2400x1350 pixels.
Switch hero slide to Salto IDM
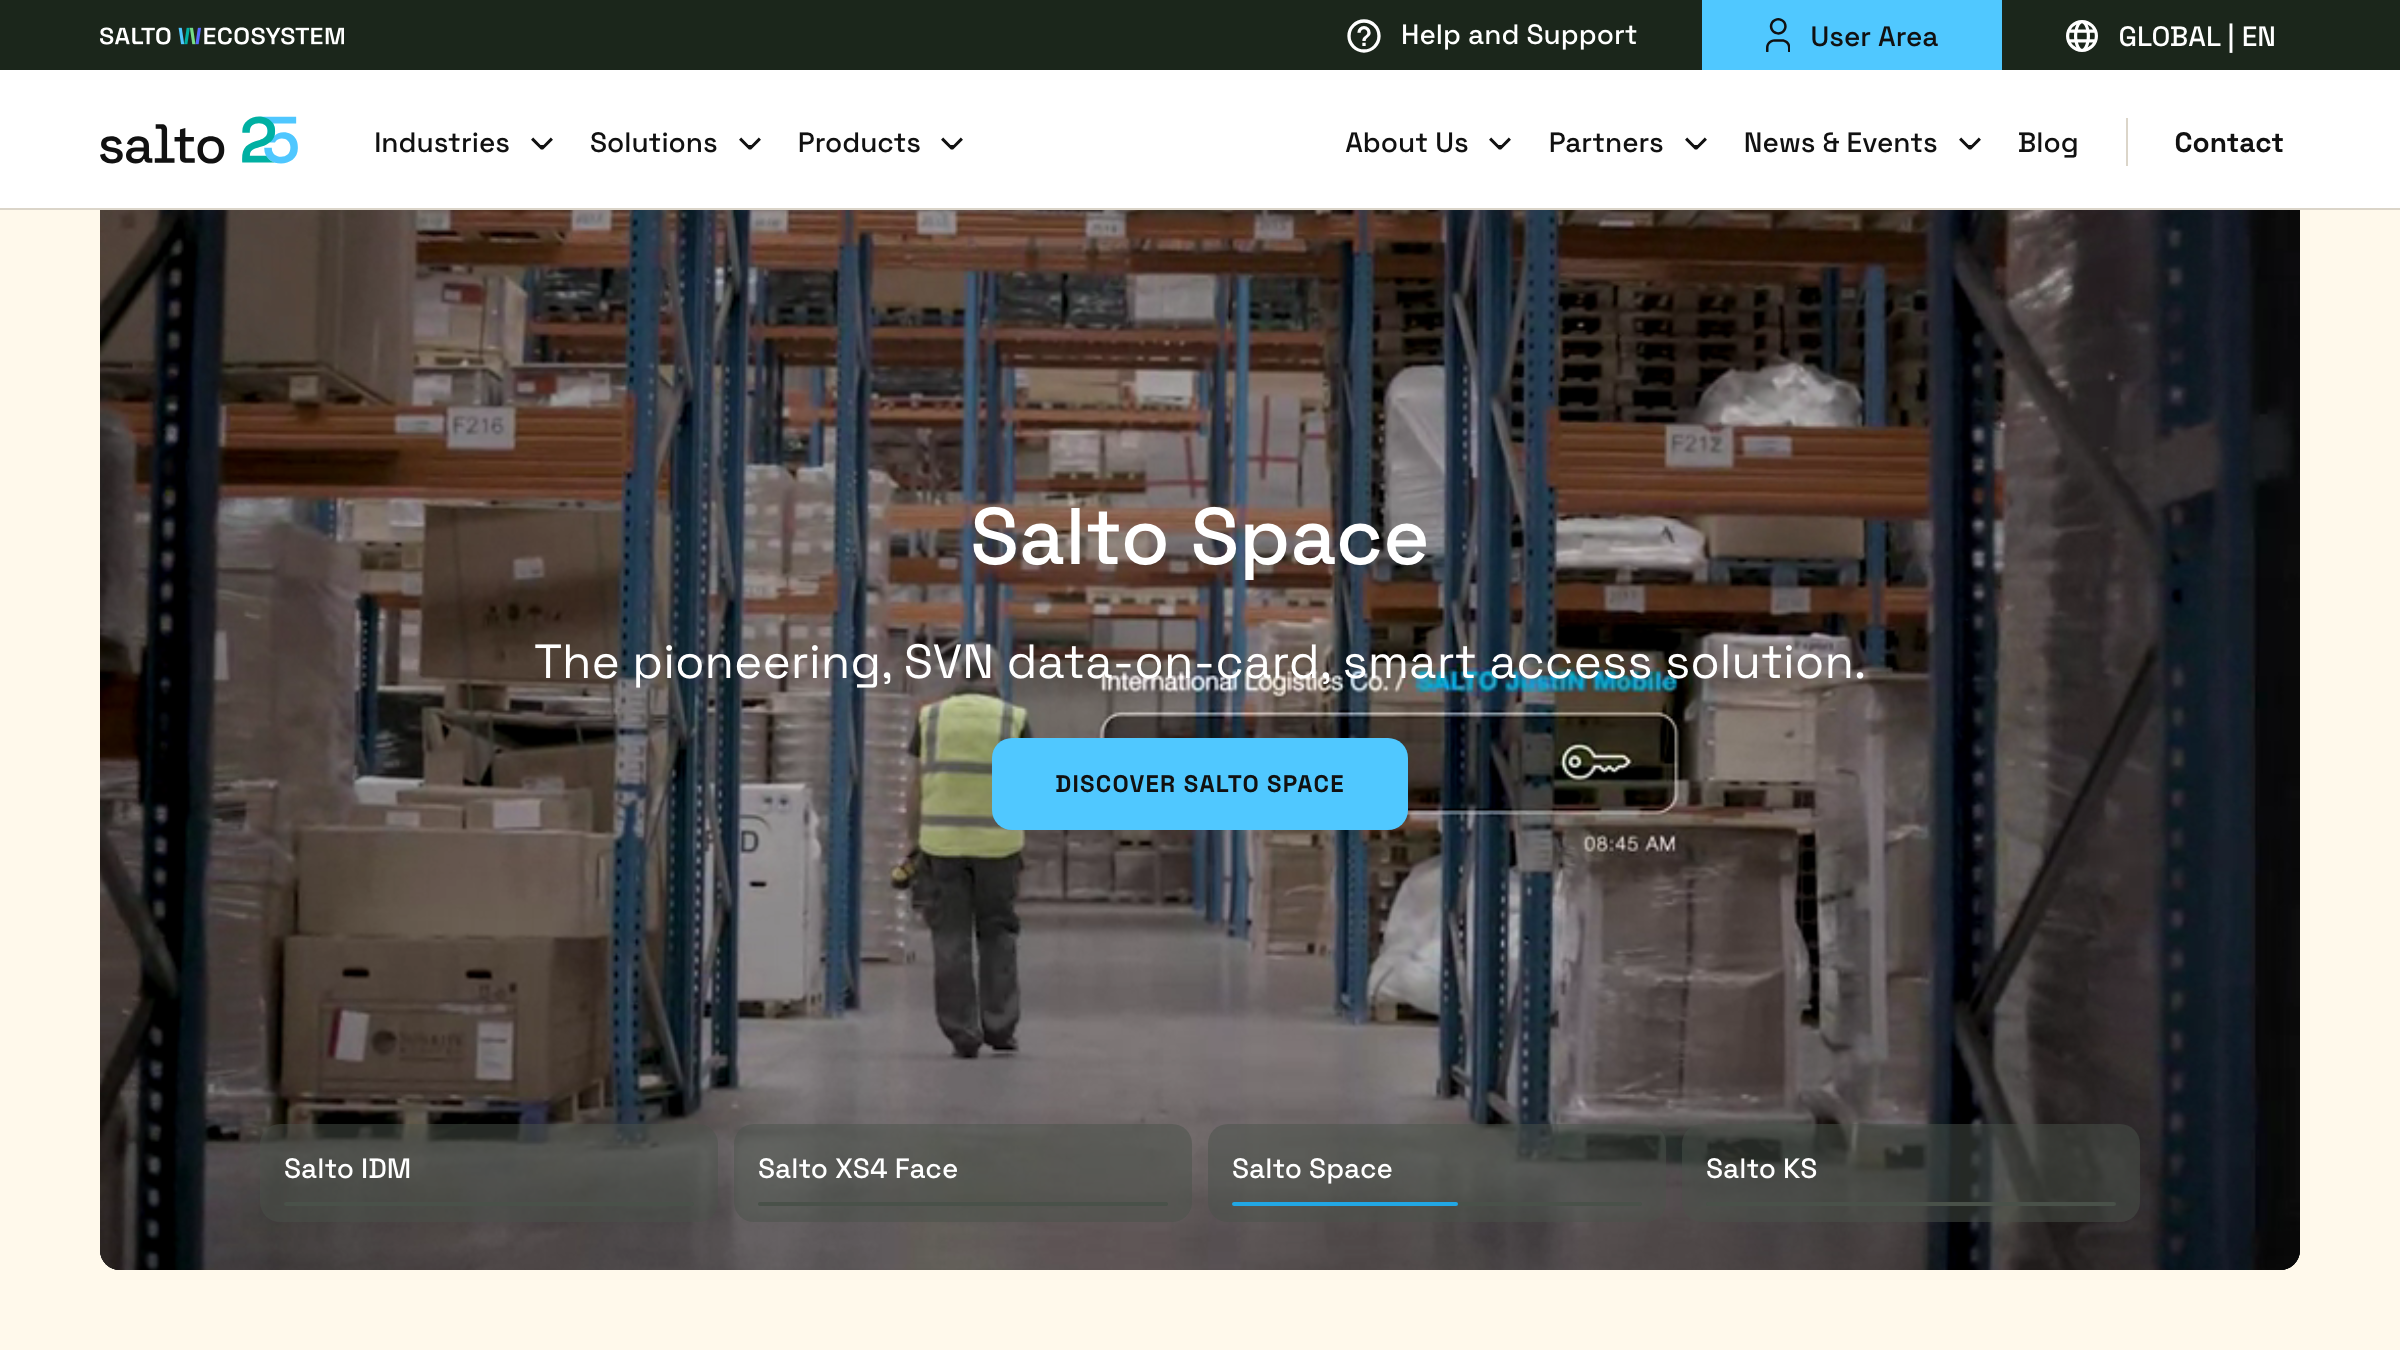click(x=489, y=1172)
